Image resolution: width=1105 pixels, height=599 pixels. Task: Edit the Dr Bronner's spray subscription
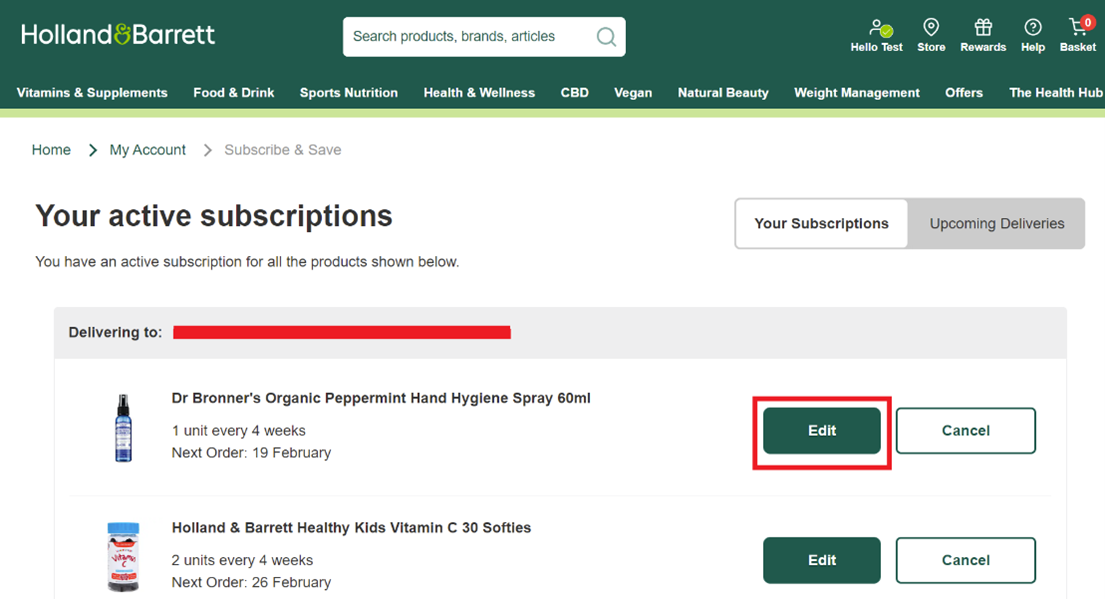coord(821,431)
